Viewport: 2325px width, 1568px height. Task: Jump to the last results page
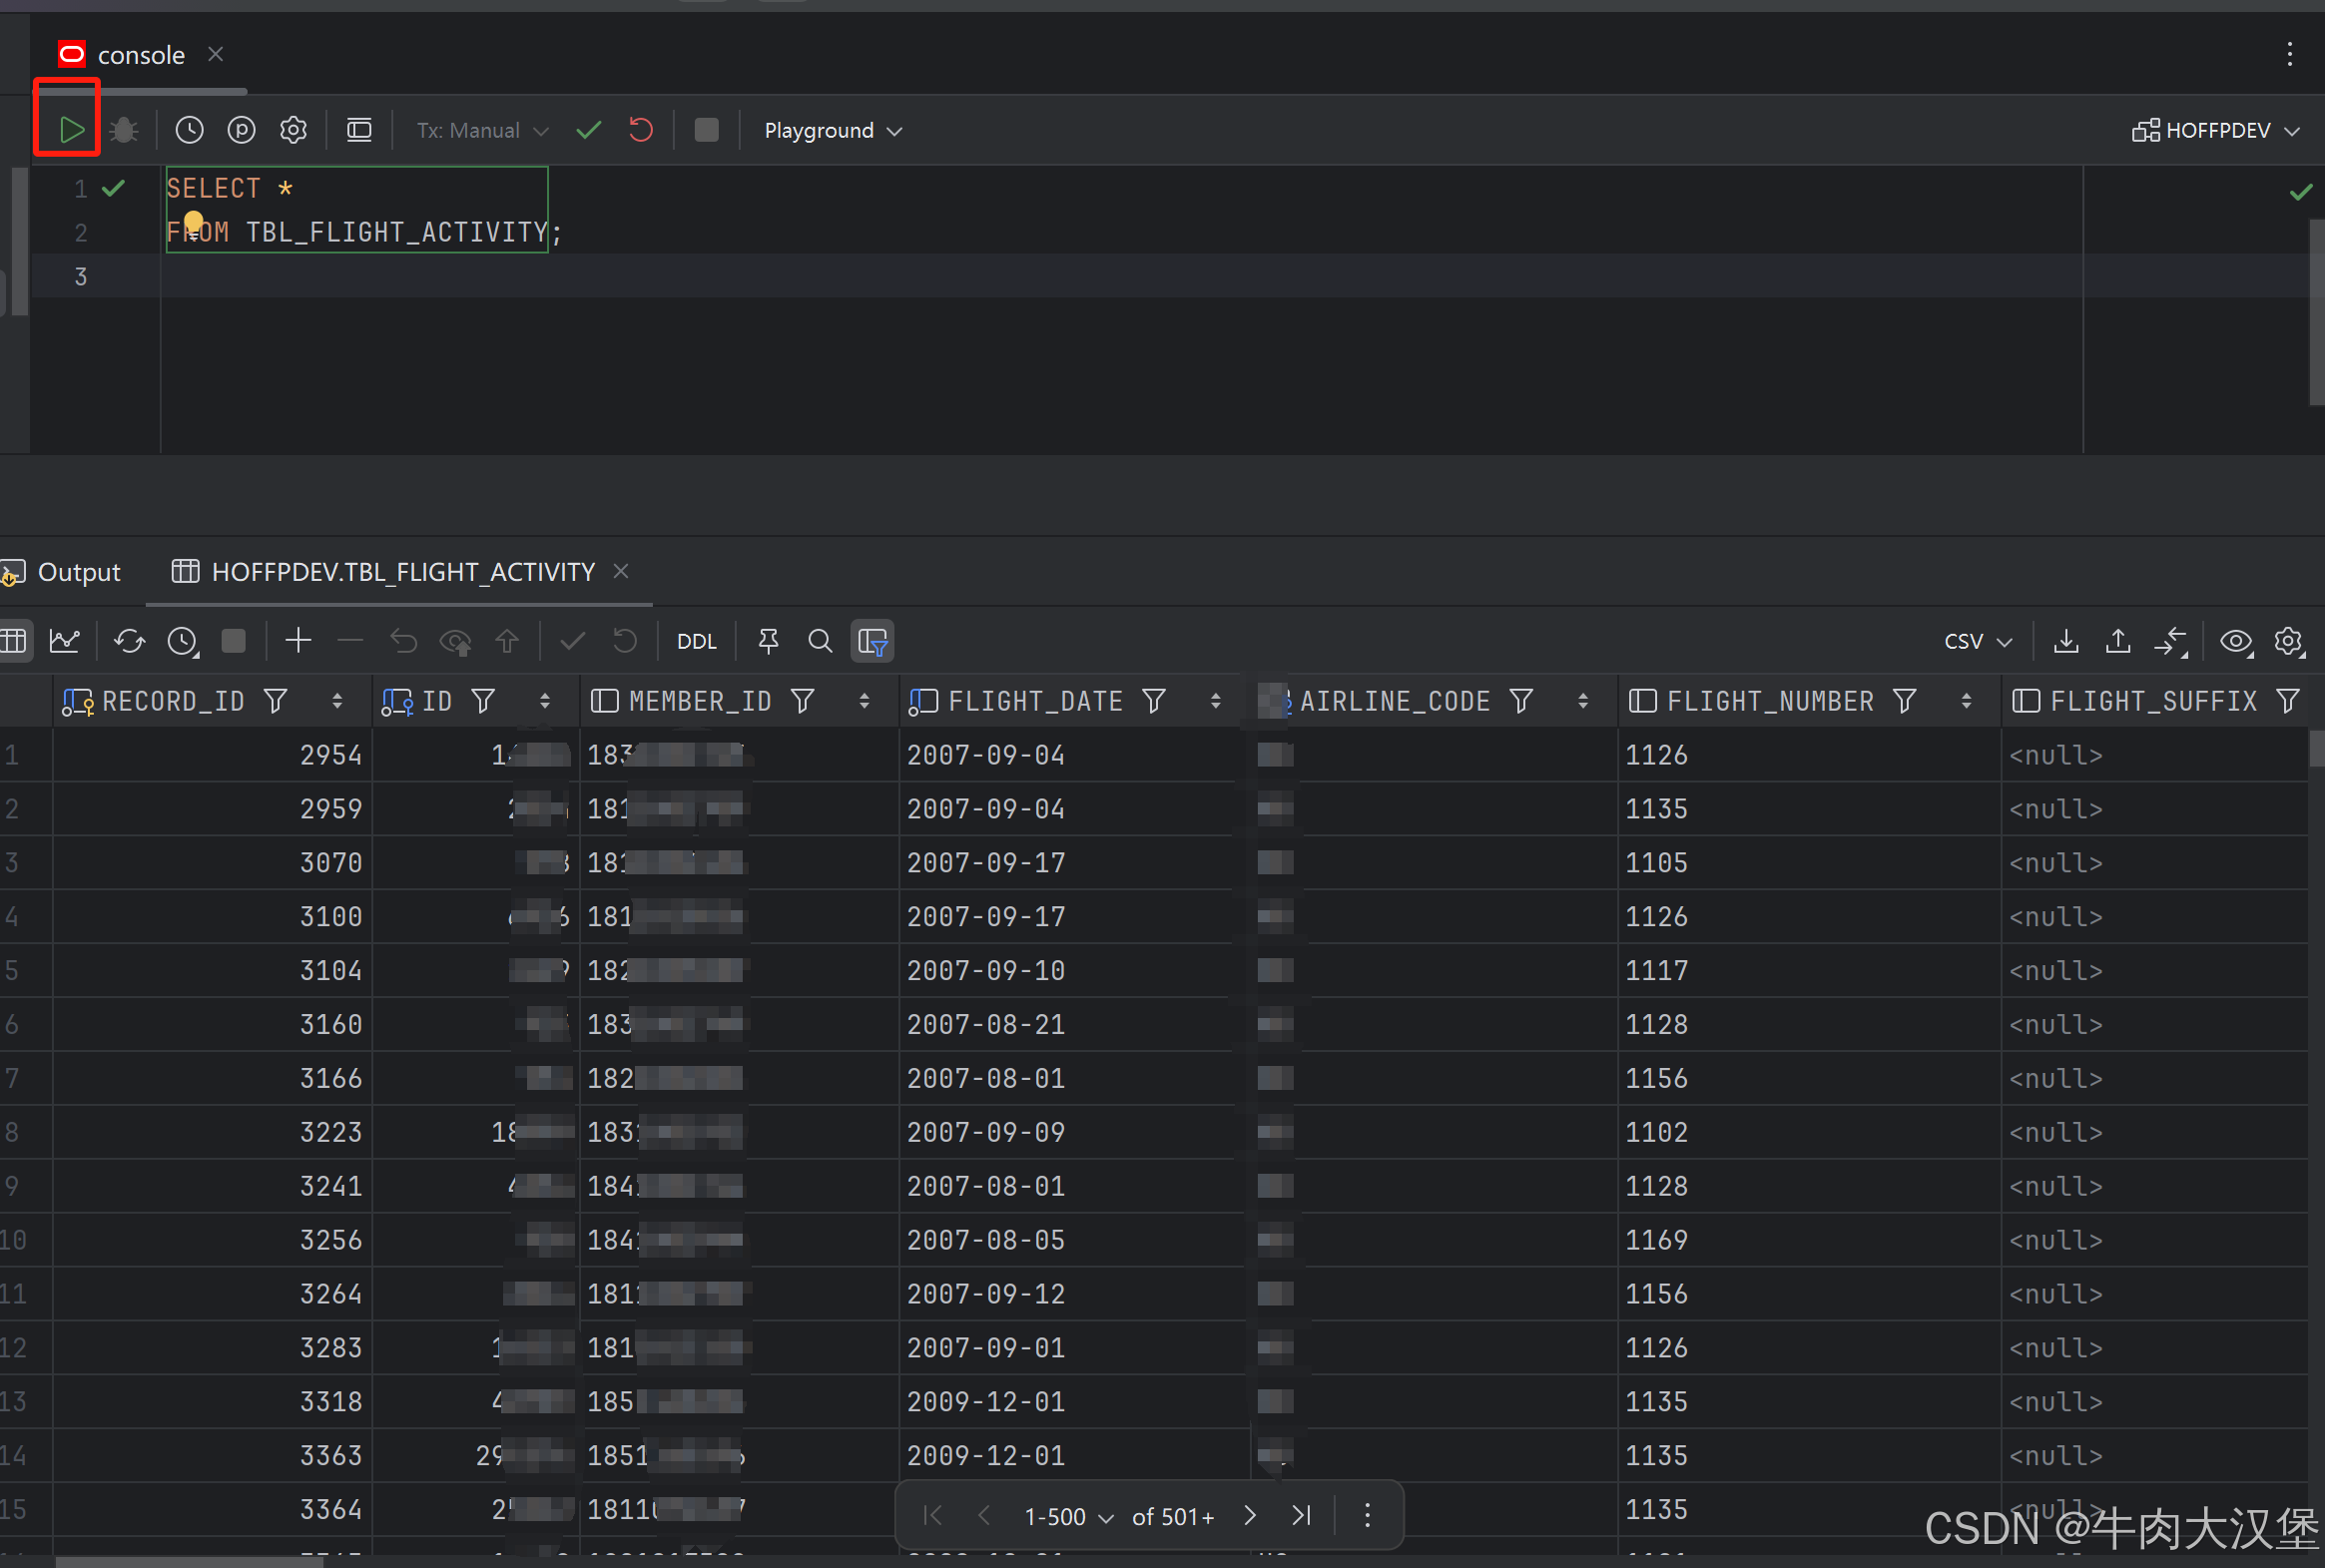(x=1301, y=1516)
